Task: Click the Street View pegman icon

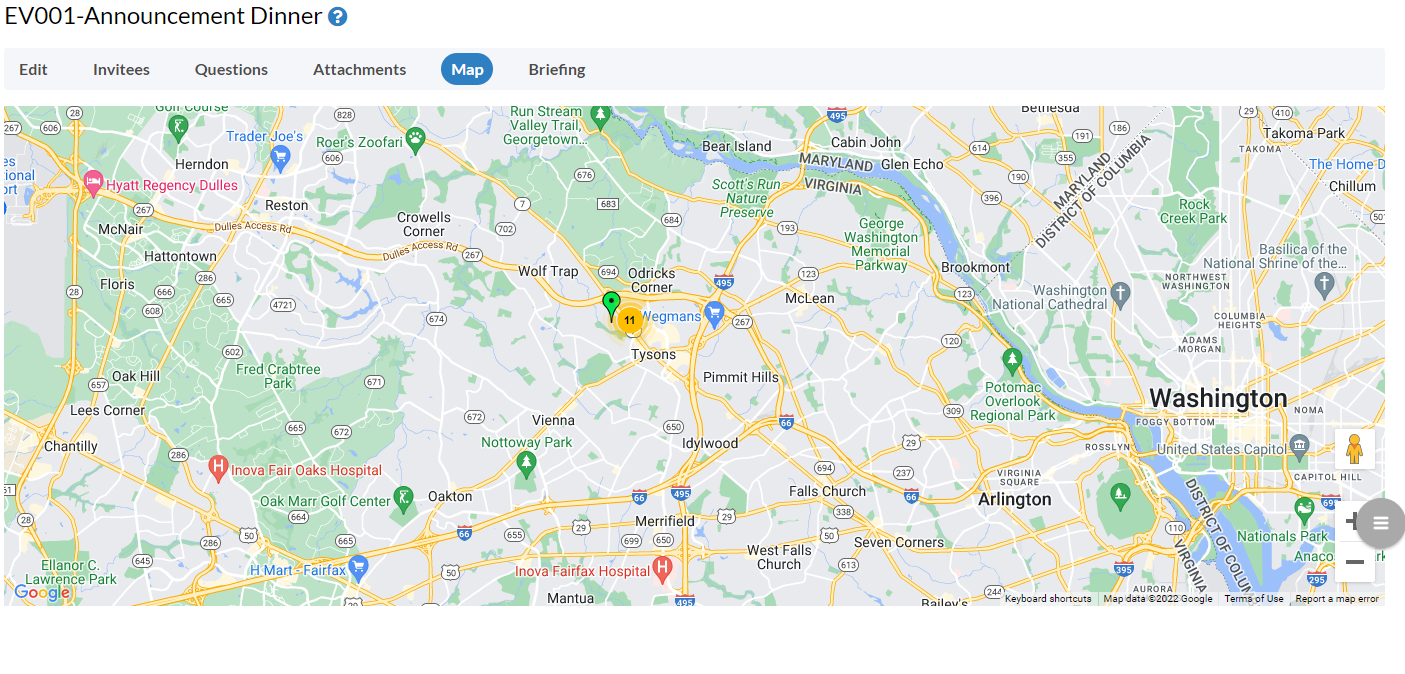Action: [1355, 449]
